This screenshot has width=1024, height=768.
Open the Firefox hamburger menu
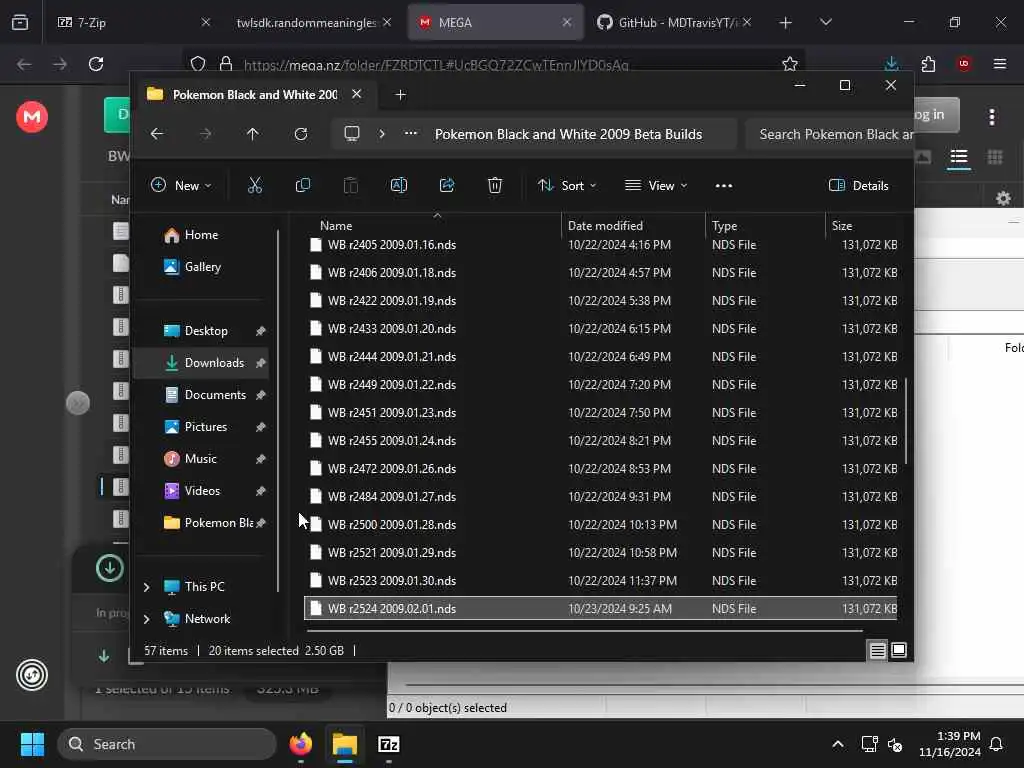(1000, 64)
